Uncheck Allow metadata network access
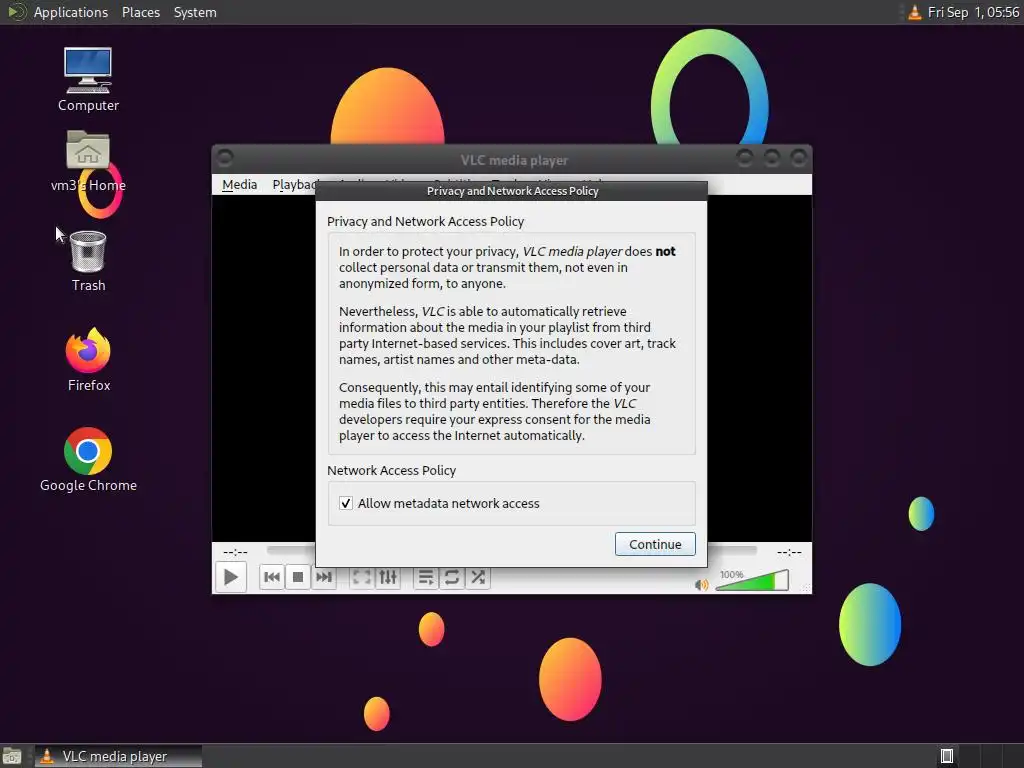Viewport: 1024px width, 768px height. (x=346, y=504)
